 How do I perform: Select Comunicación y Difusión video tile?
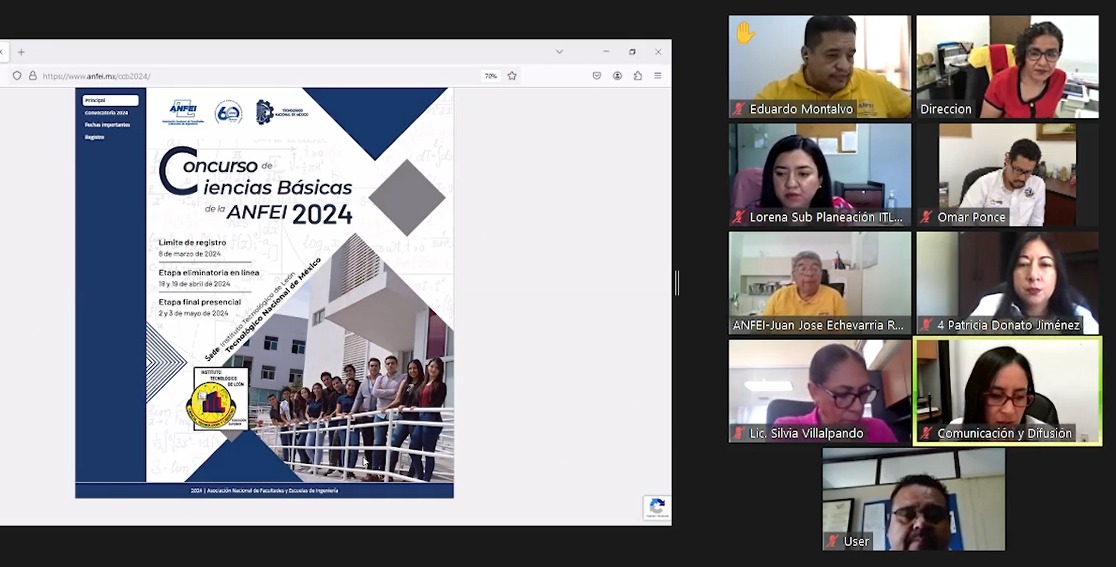point(1007,391)
